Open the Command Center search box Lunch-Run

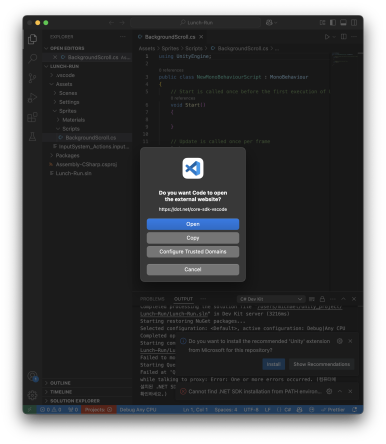click(196, 23)
